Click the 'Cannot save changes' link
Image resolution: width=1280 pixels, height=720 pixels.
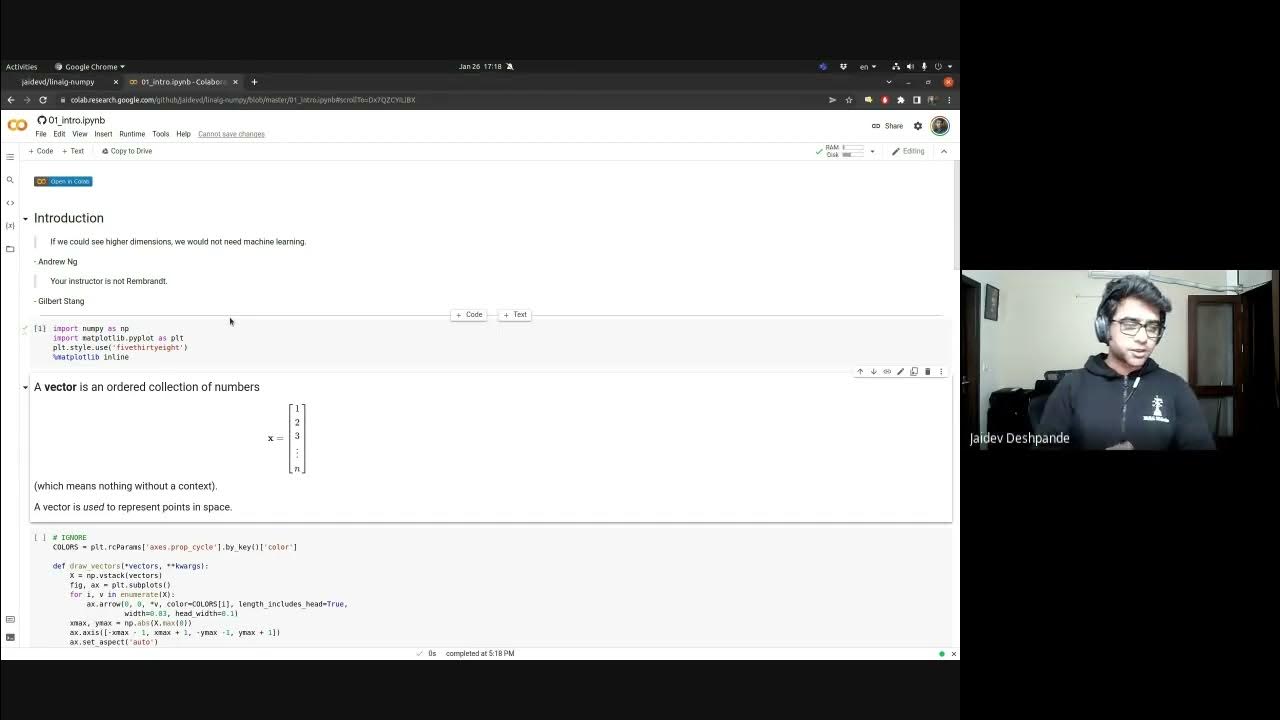click(x=231, y=134)
